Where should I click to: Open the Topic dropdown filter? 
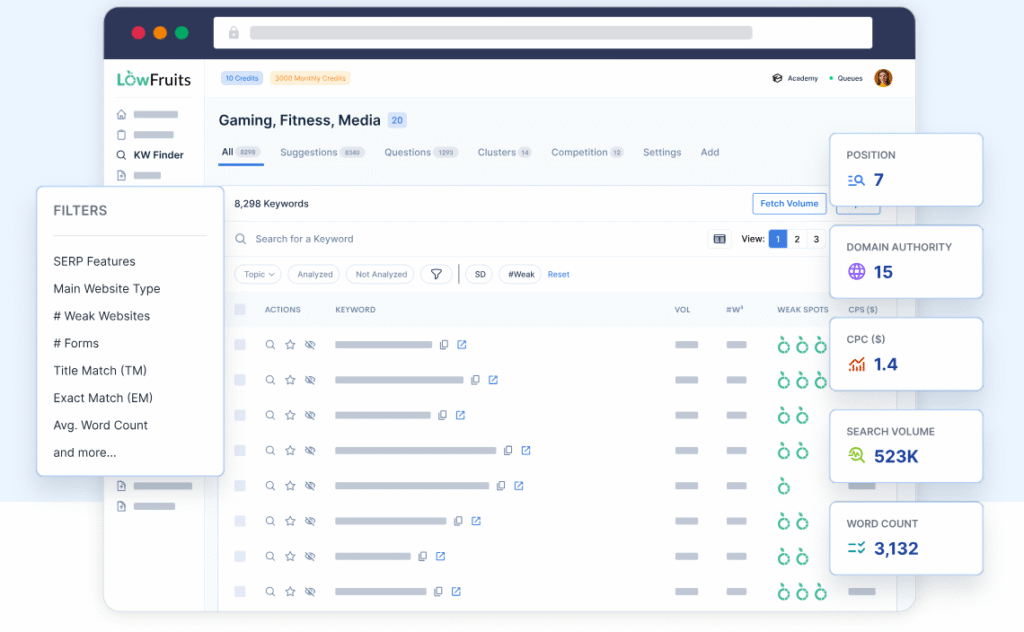pos(257,274)
